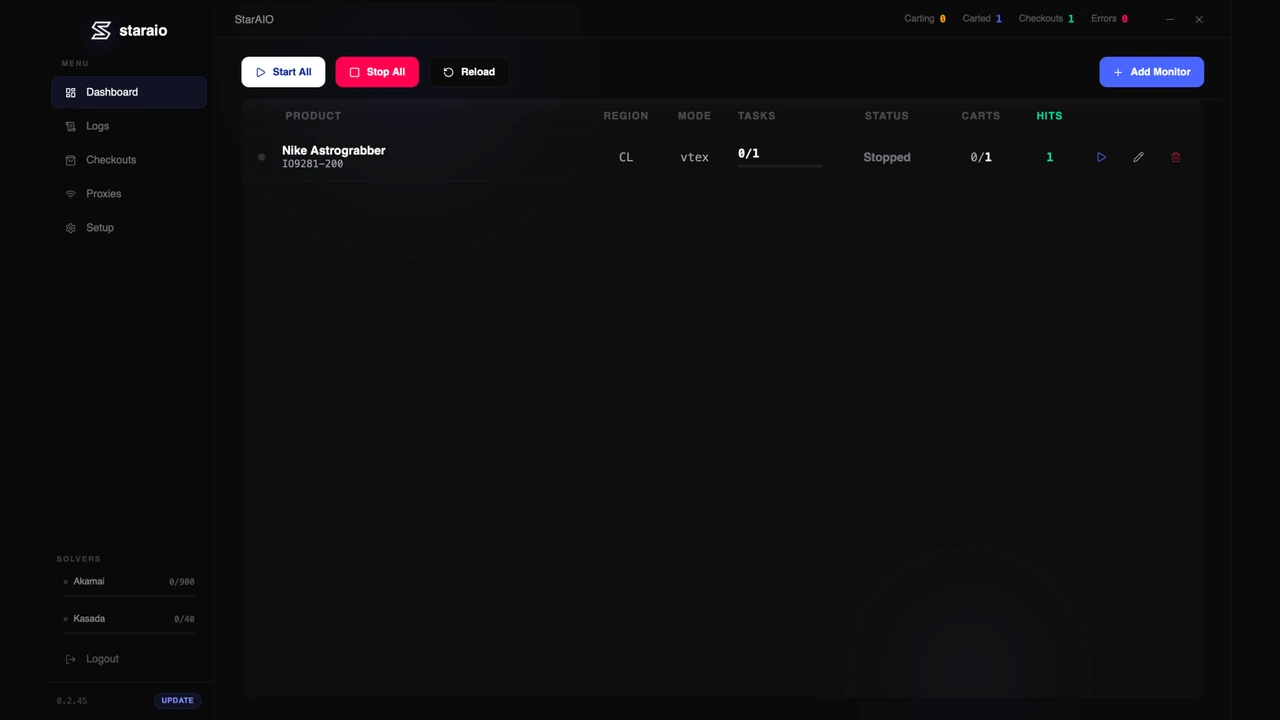Click the Logs sidebar icon

(70, 127)
